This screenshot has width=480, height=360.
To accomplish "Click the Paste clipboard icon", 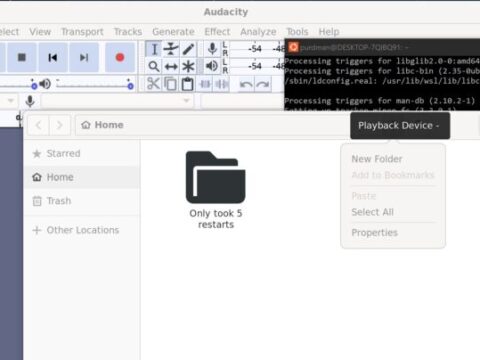I will click(x=188, y=84).
